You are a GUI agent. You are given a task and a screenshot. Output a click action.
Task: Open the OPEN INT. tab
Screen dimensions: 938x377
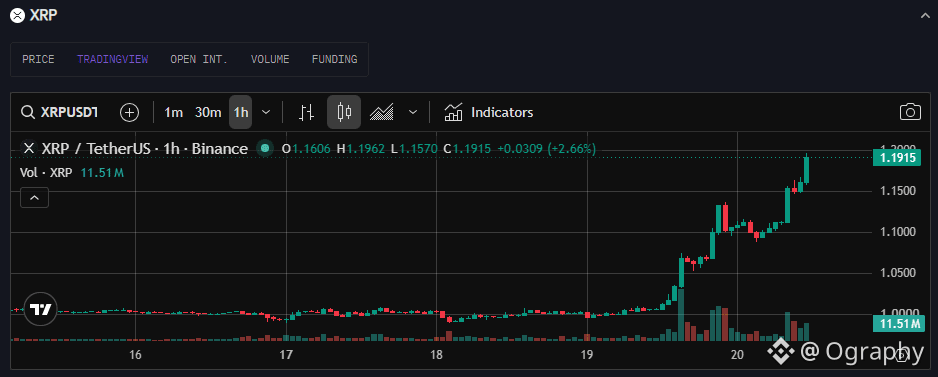pyautogui.click(x=199, y=59)
